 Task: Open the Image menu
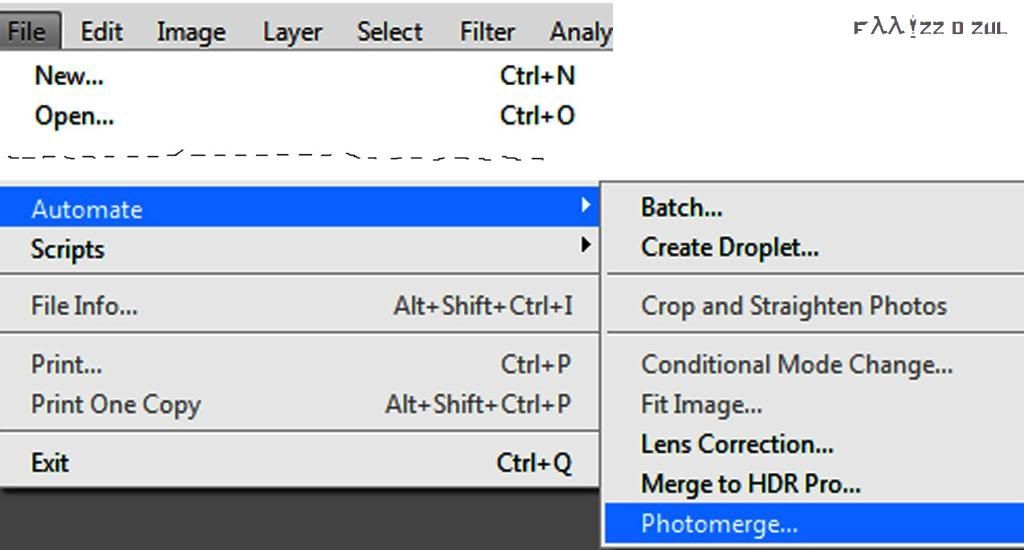tap(191, 31)
